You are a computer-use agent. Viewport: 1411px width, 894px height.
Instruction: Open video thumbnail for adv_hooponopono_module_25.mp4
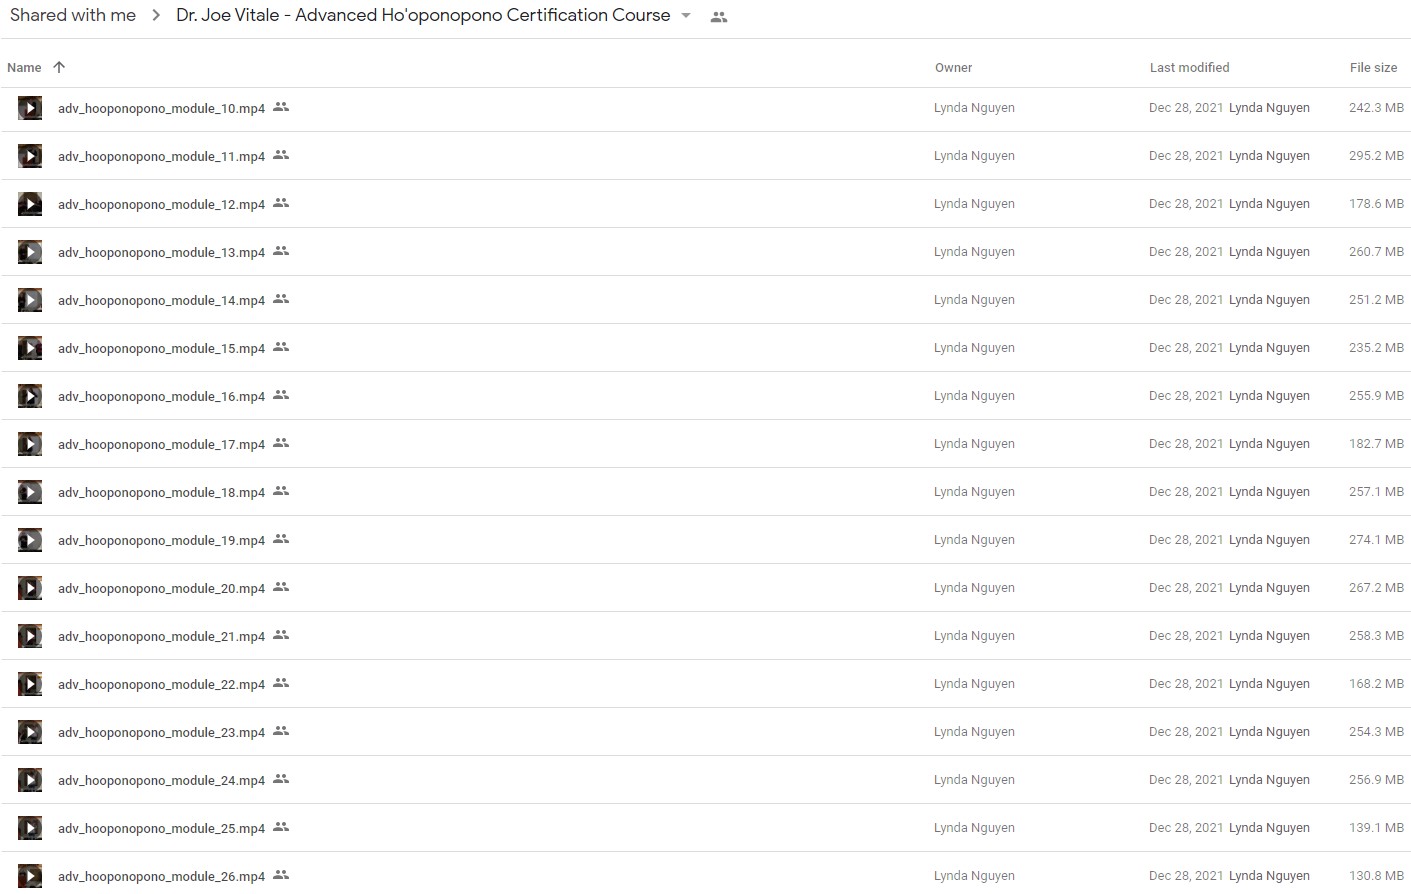pos(30,828)
